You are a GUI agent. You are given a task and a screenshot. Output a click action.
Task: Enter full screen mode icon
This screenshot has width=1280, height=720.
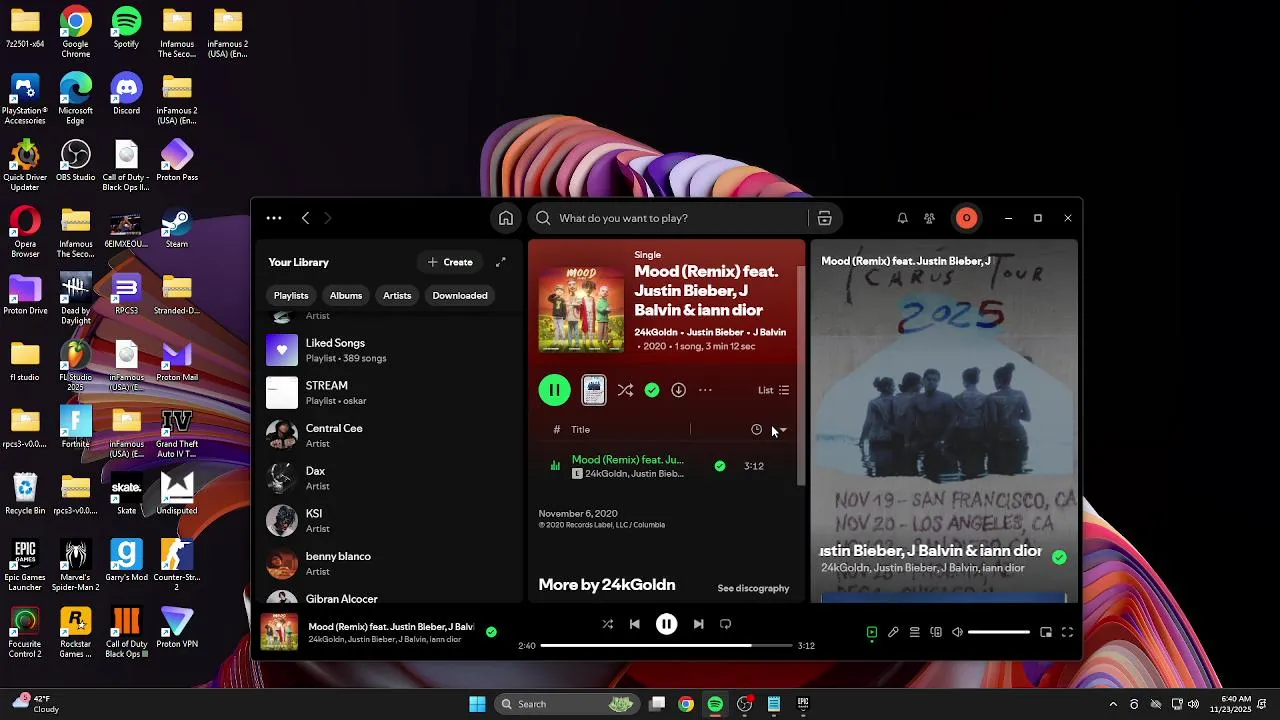tap(1067, 632)
